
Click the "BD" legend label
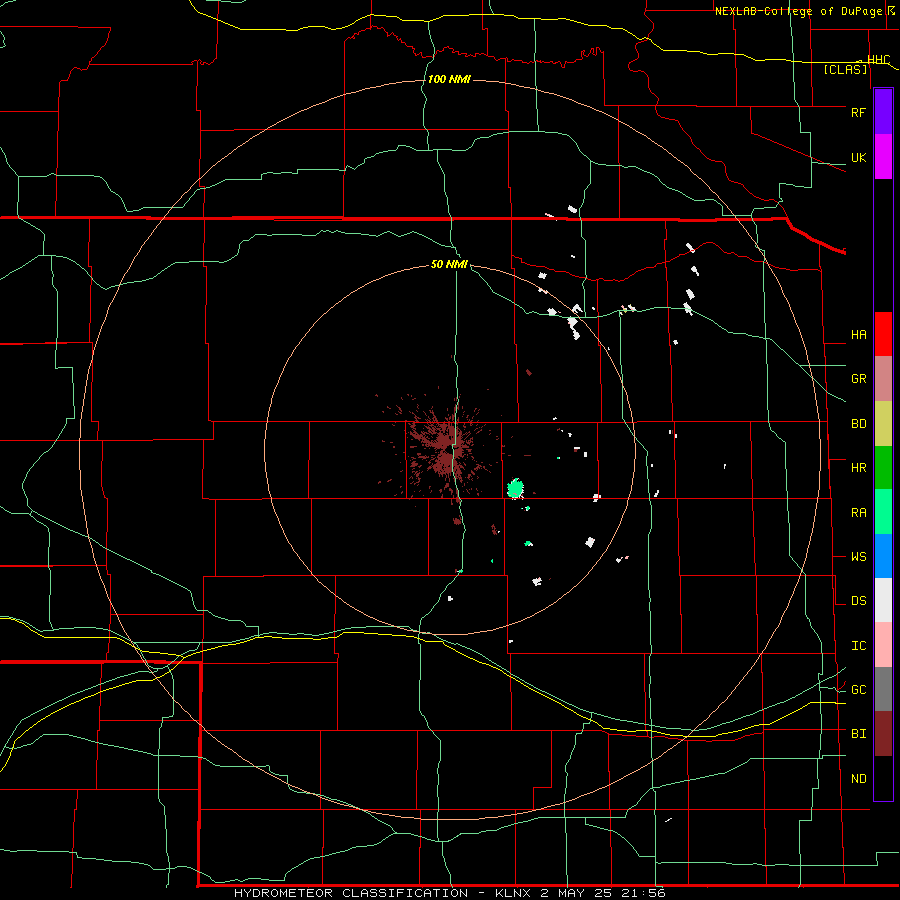pyautogui.click(x=858, y=424)
